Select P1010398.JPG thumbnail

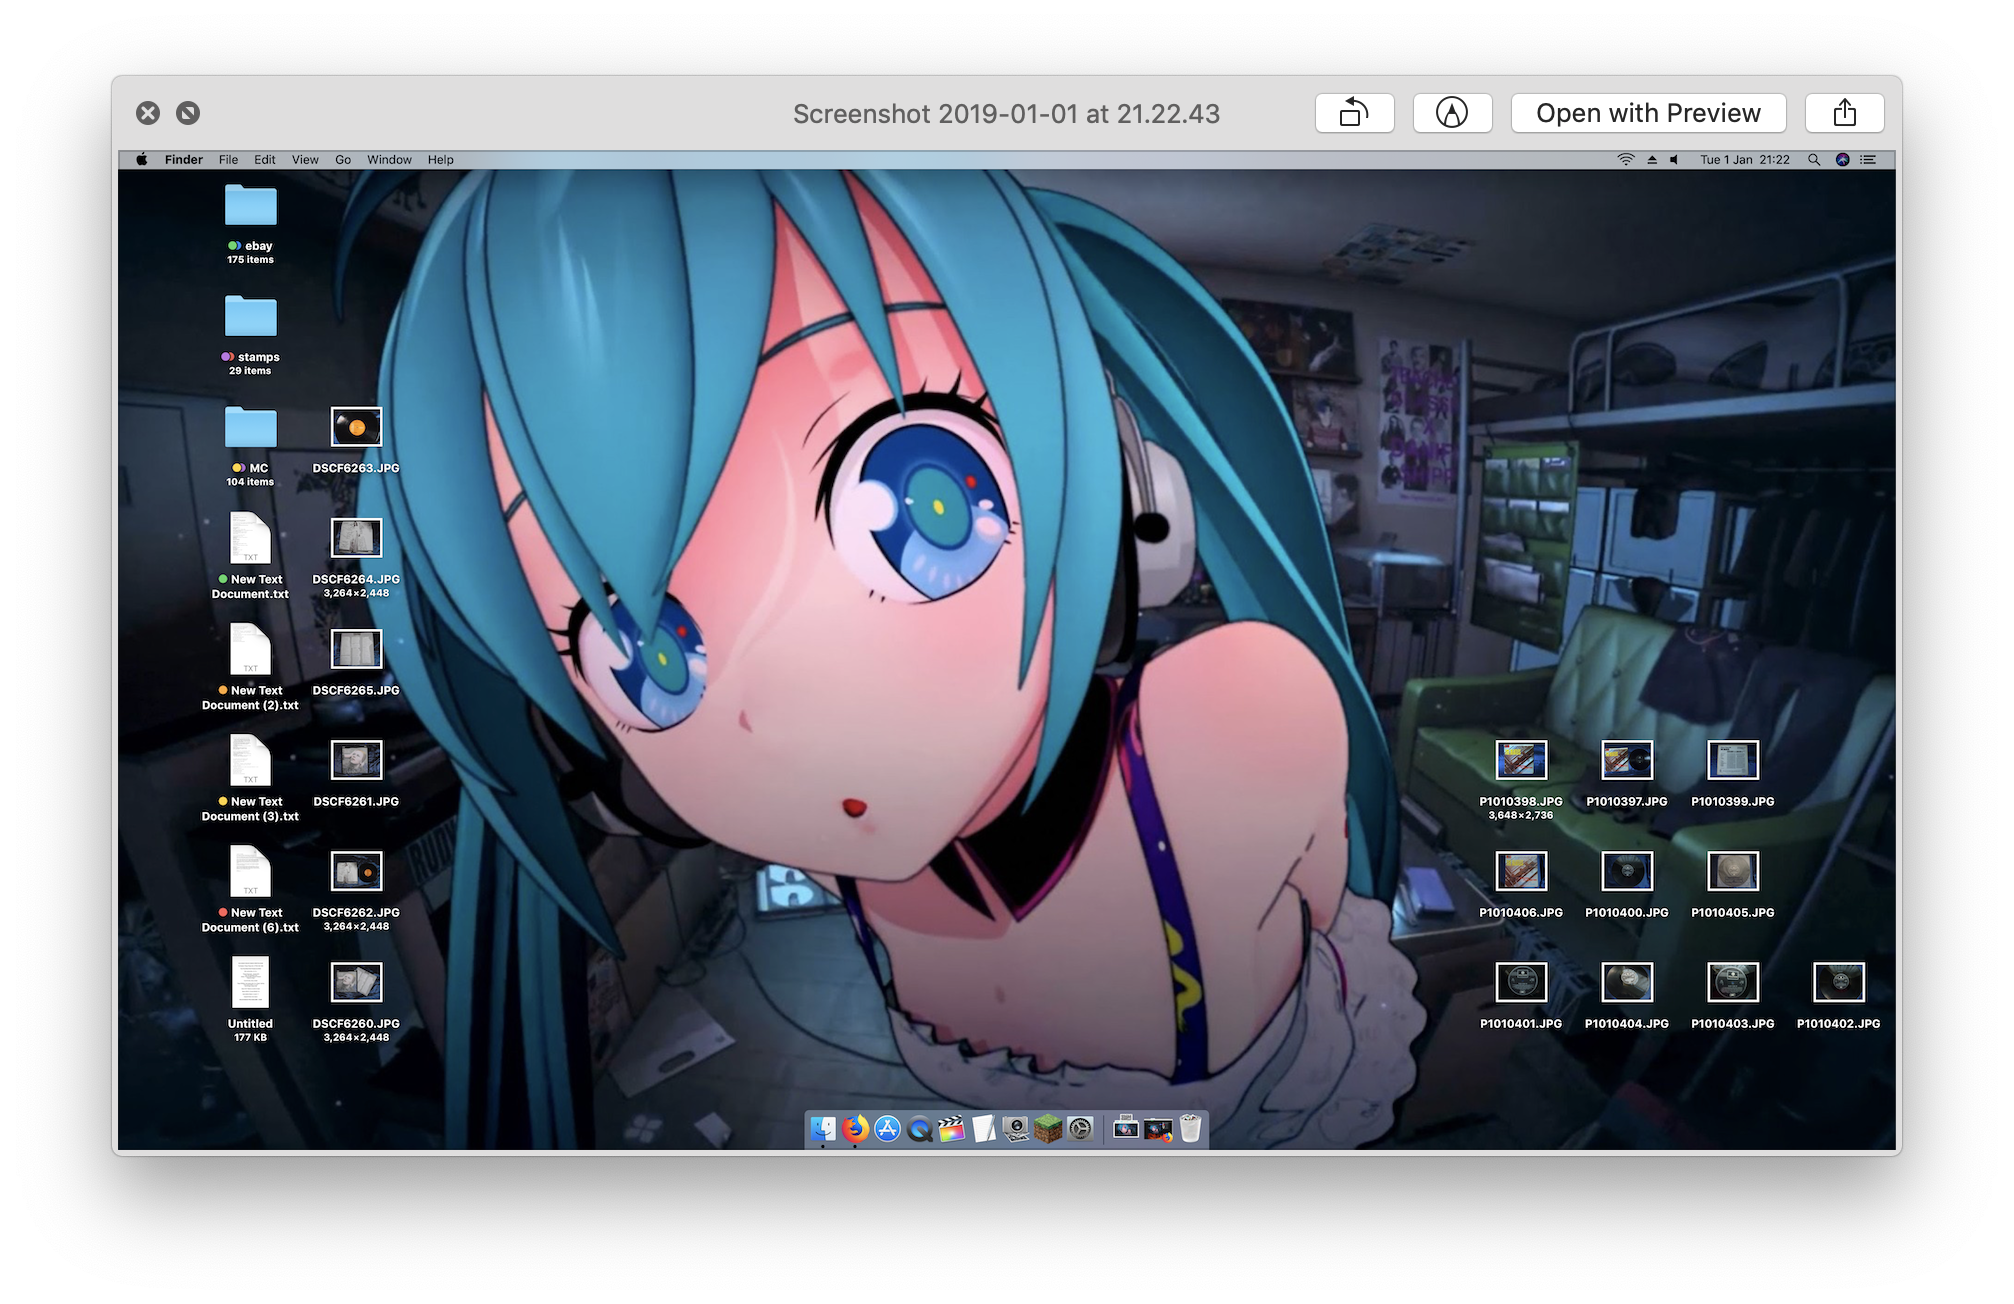[1521, 760]
